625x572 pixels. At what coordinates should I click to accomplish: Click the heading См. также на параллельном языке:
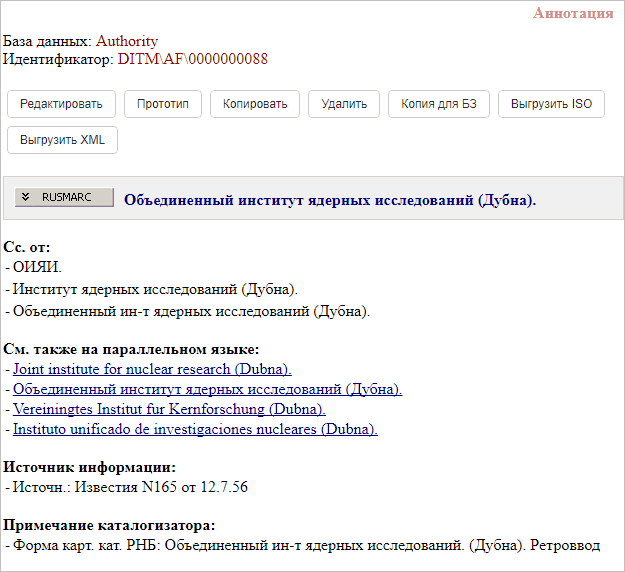click(x=131, y=349)
